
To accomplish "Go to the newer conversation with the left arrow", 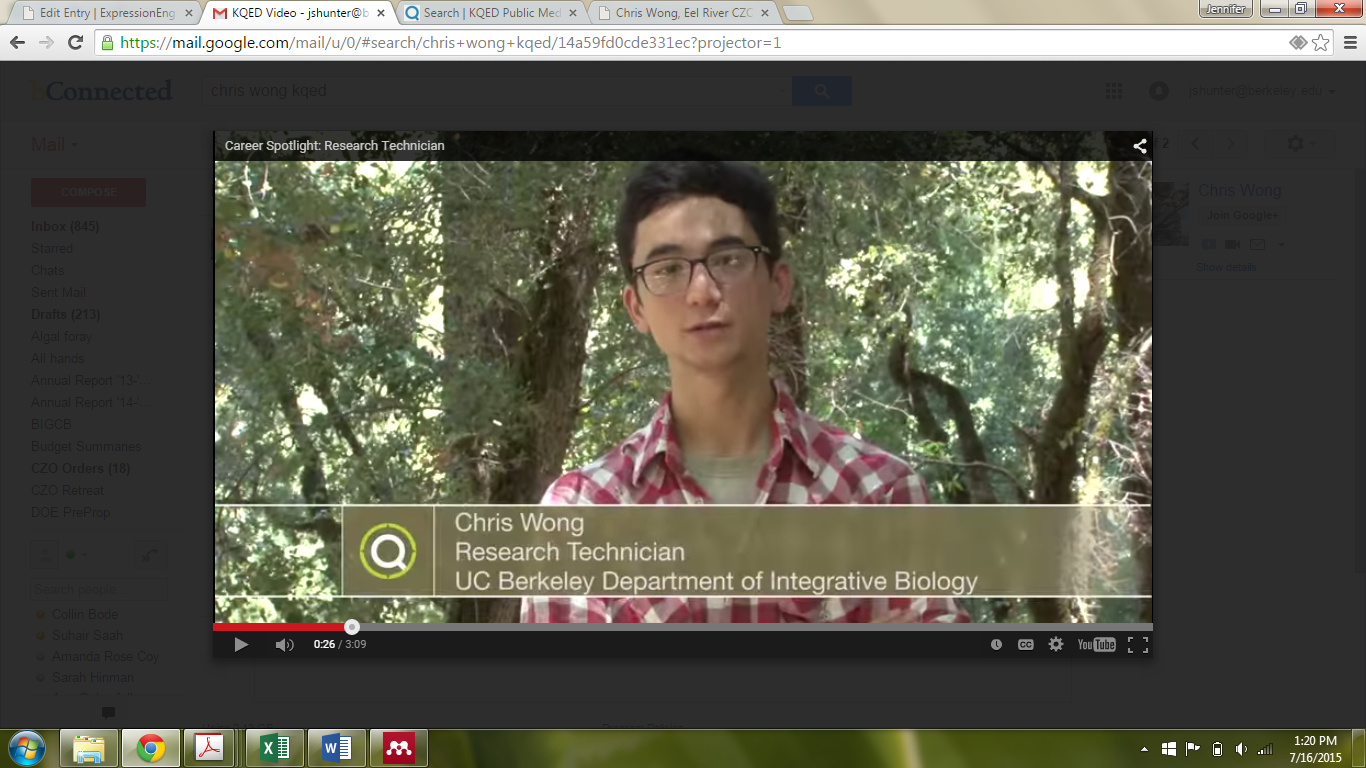I will (1196, 144).
